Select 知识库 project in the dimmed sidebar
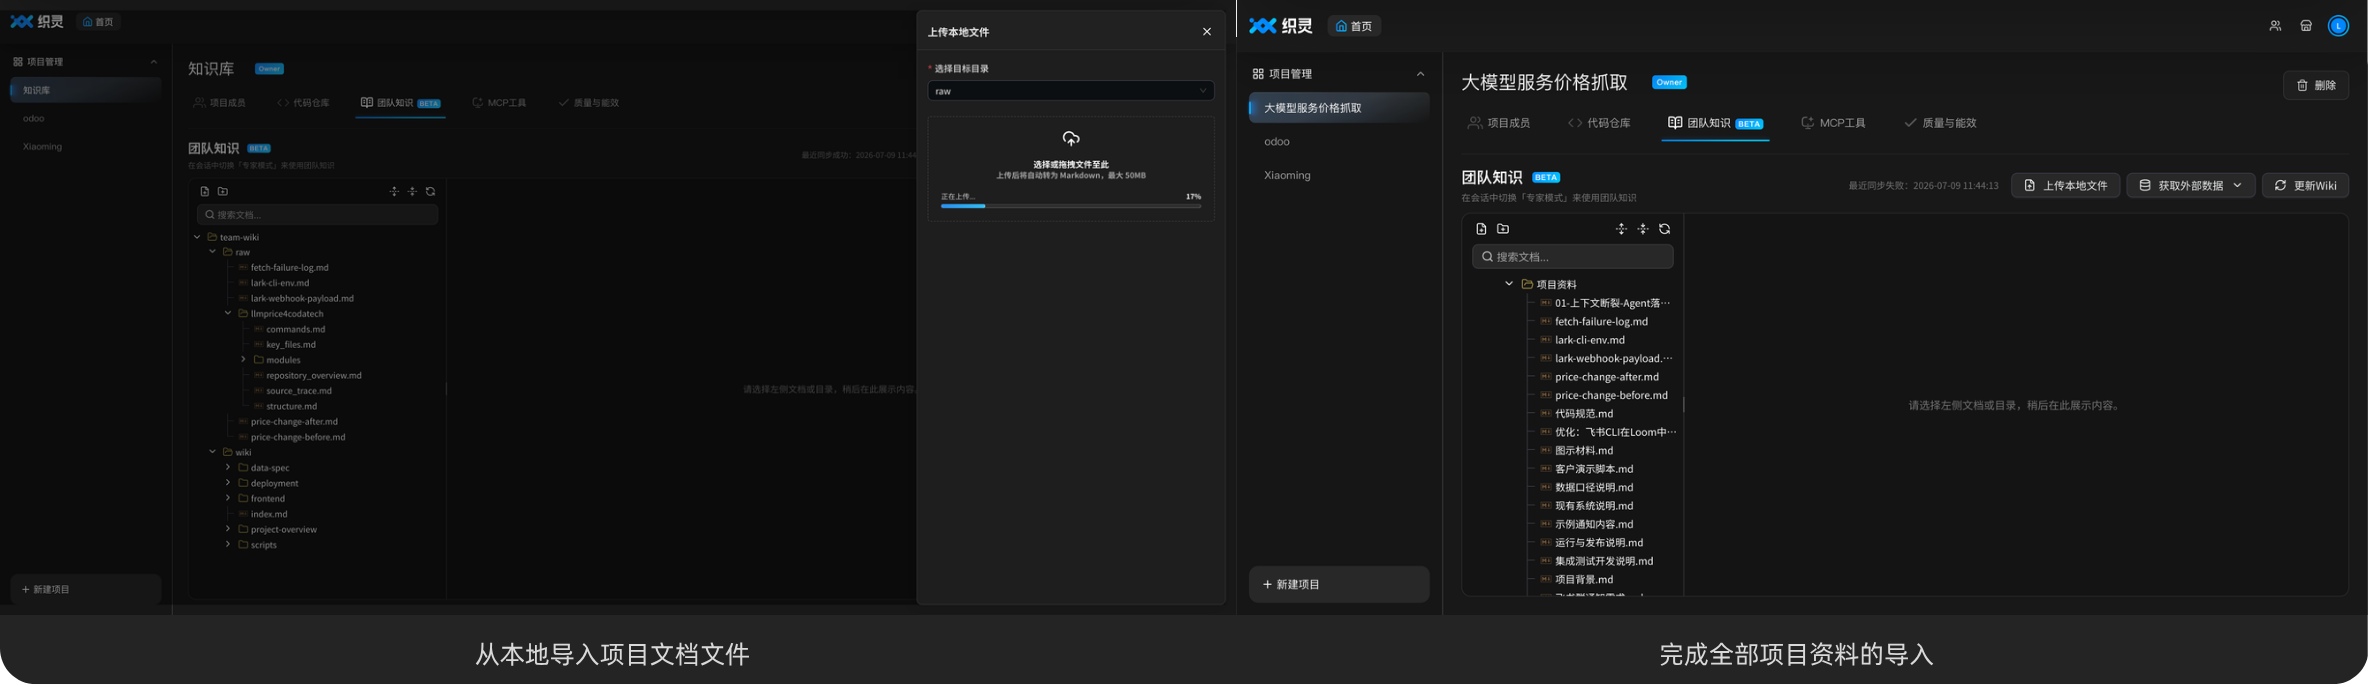 click(85, 90)
